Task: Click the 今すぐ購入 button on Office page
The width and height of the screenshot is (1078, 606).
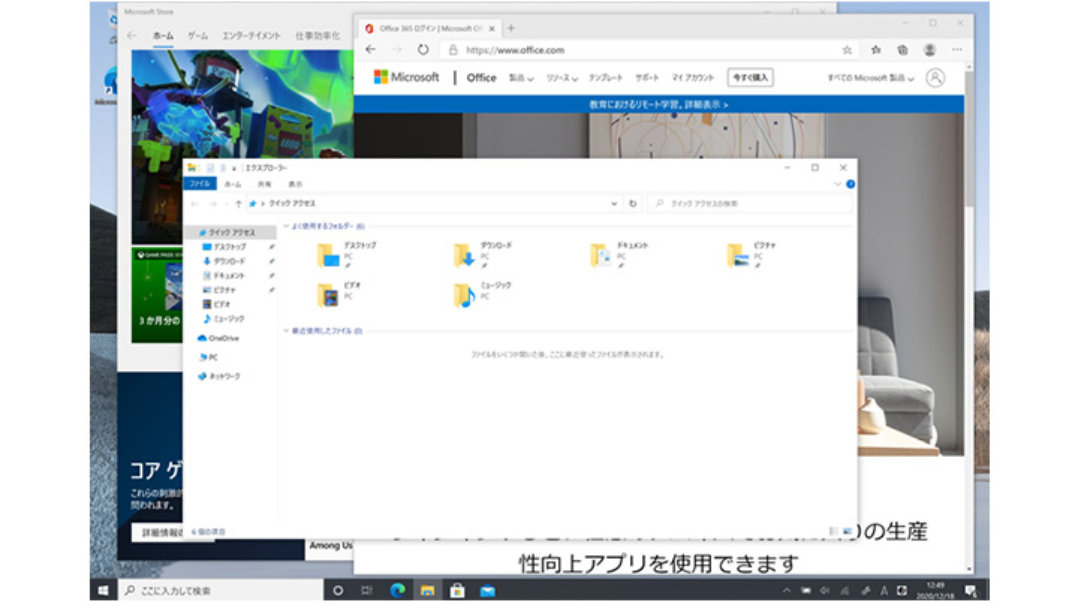Action: click(750, 78)
